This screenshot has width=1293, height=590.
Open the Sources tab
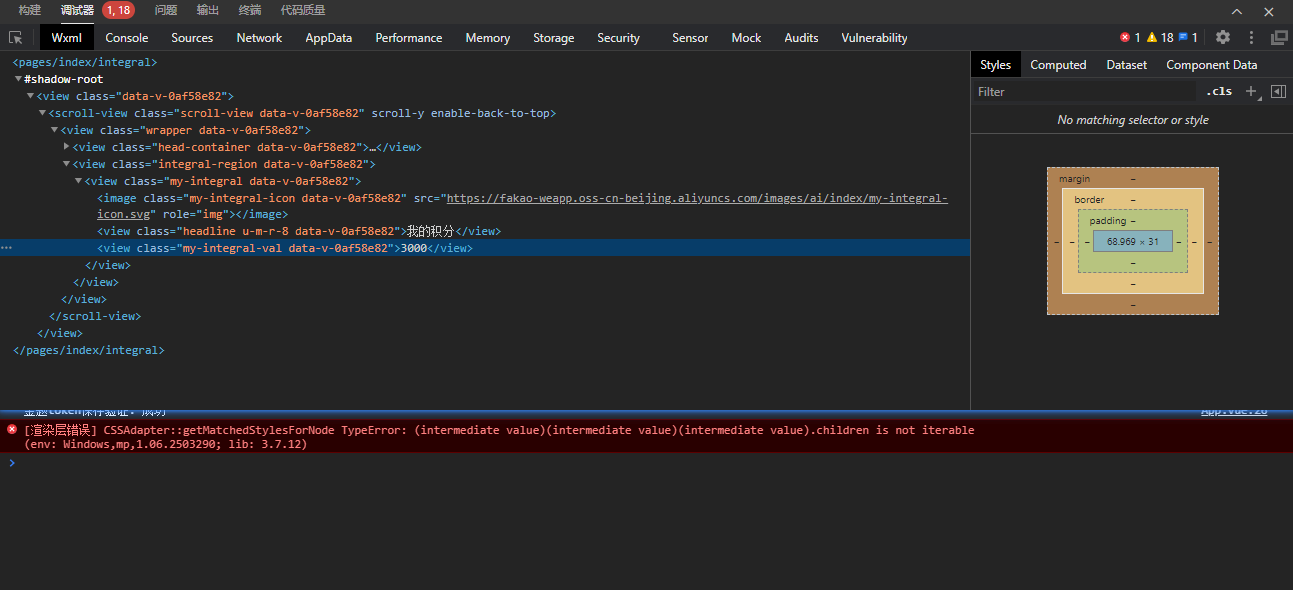click(x=192, y=37)
